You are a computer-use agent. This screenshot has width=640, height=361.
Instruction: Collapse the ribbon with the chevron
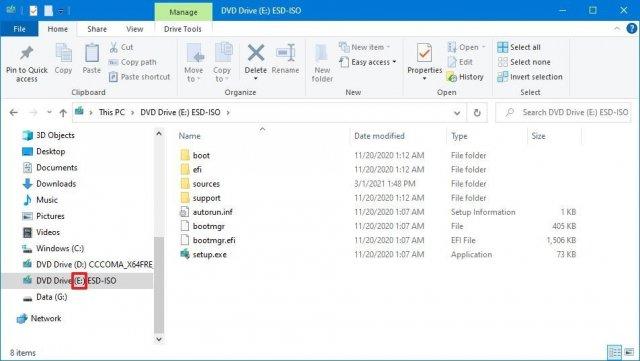(617, 29)
